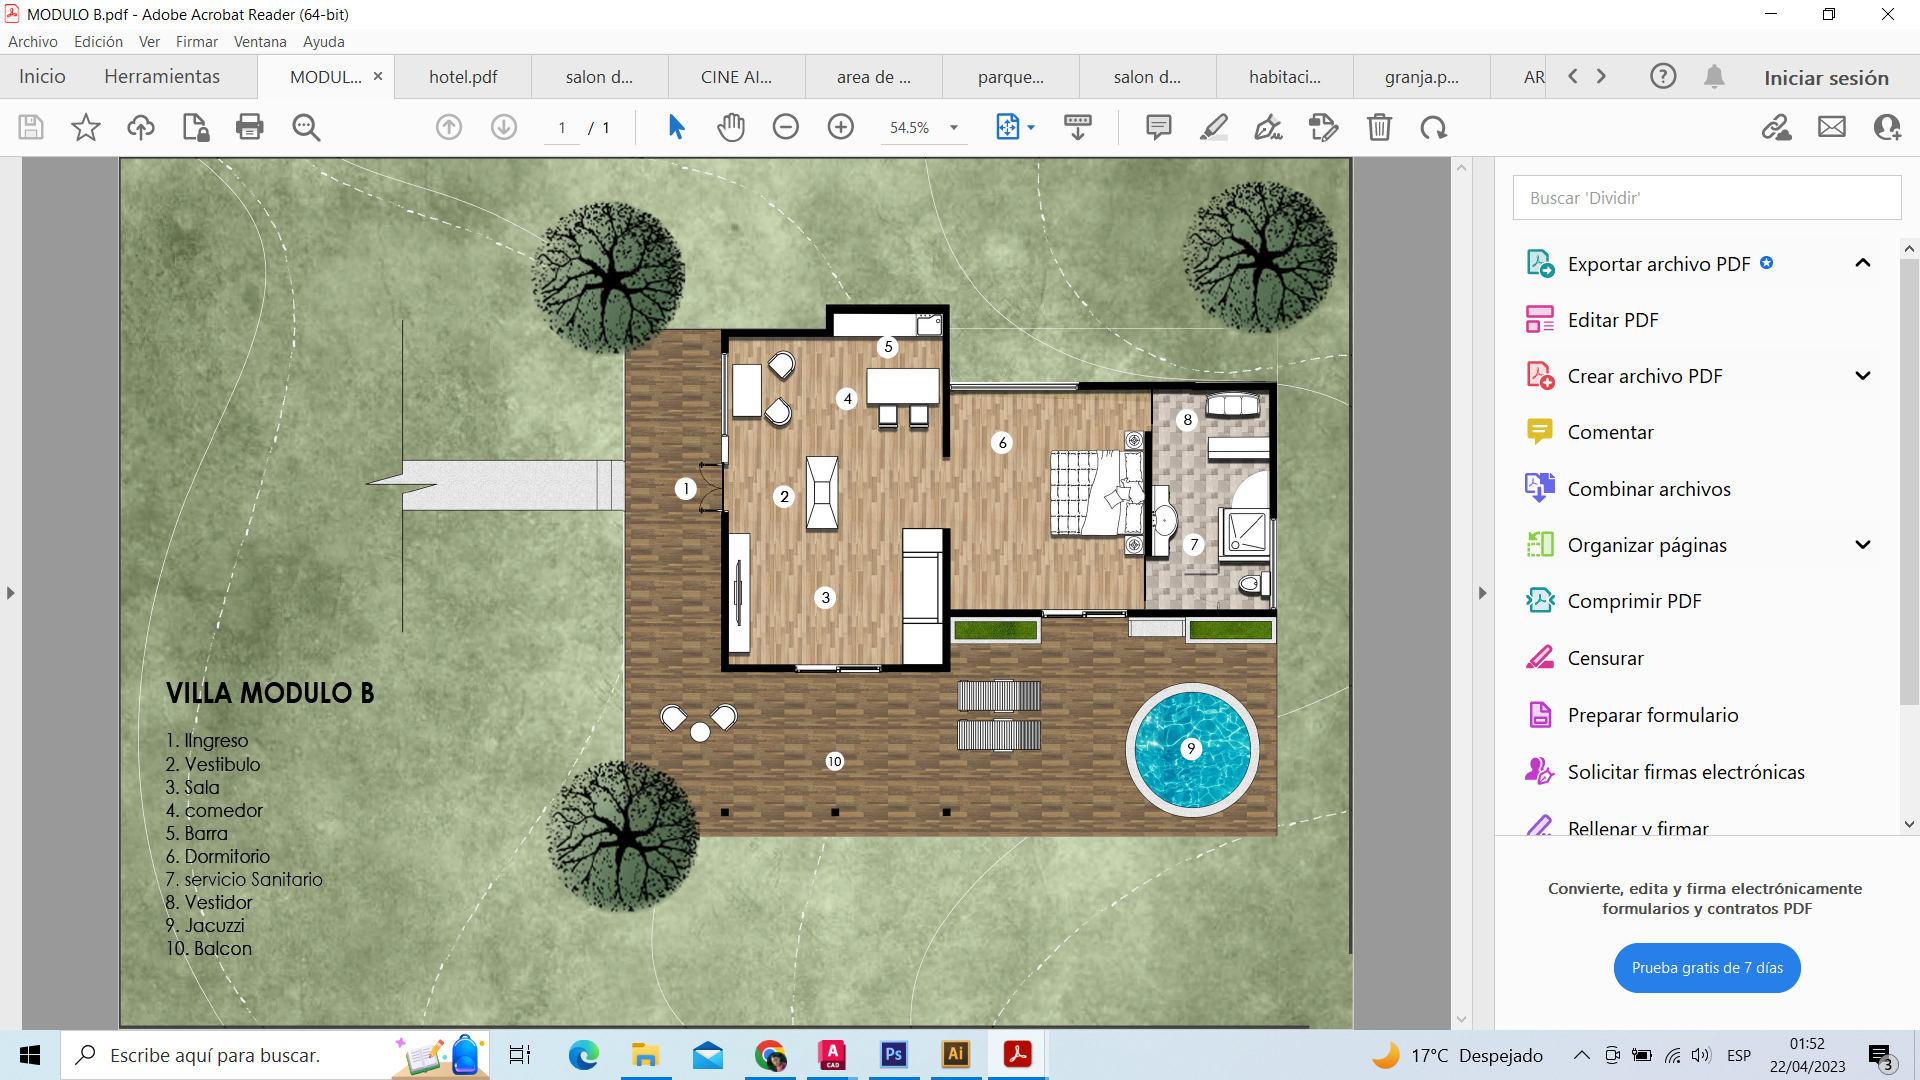Open the zoom percentage dropdown

(x=953, y=128)
